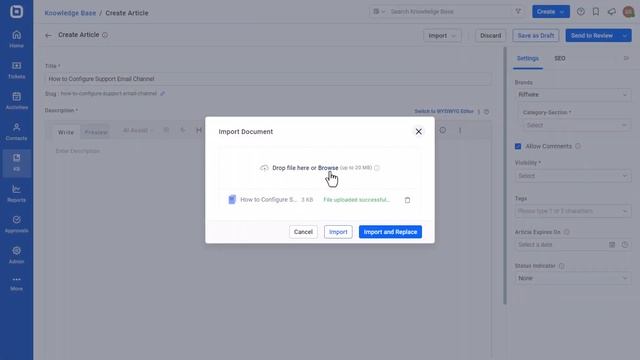Open Reports from the sidebar

pyautogui.click(x=16, y=193)
